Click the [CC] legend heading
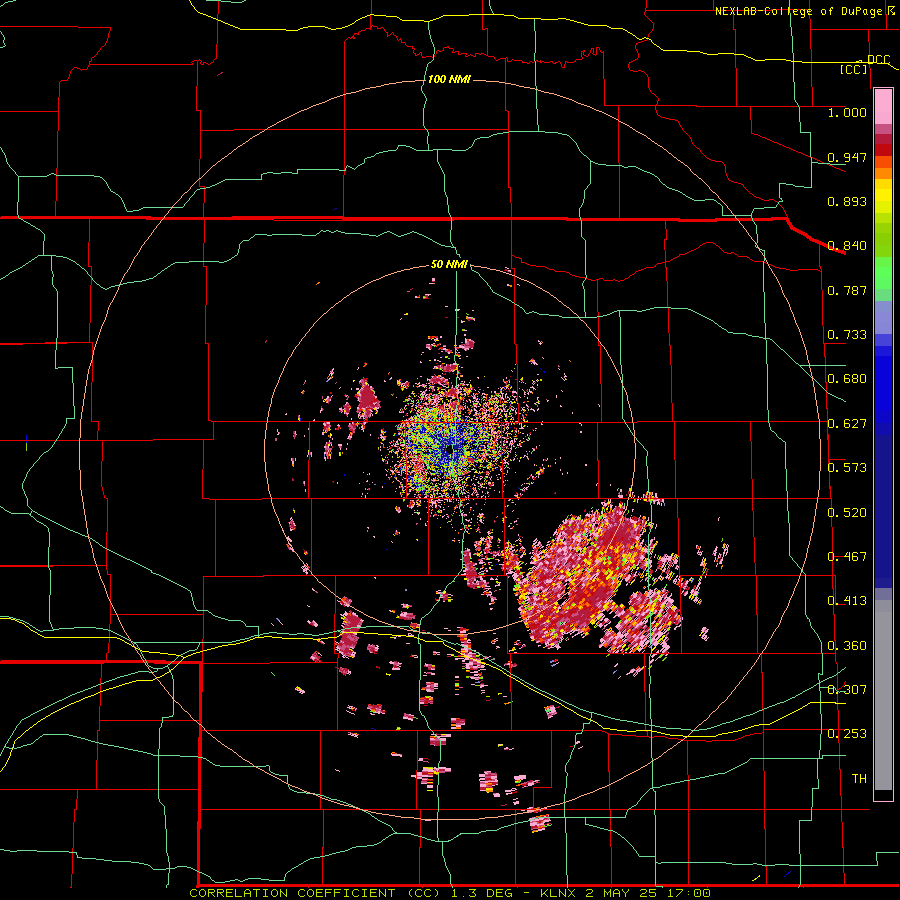The height and width of the screenshot is (900, 900). (x=854, y=69)
